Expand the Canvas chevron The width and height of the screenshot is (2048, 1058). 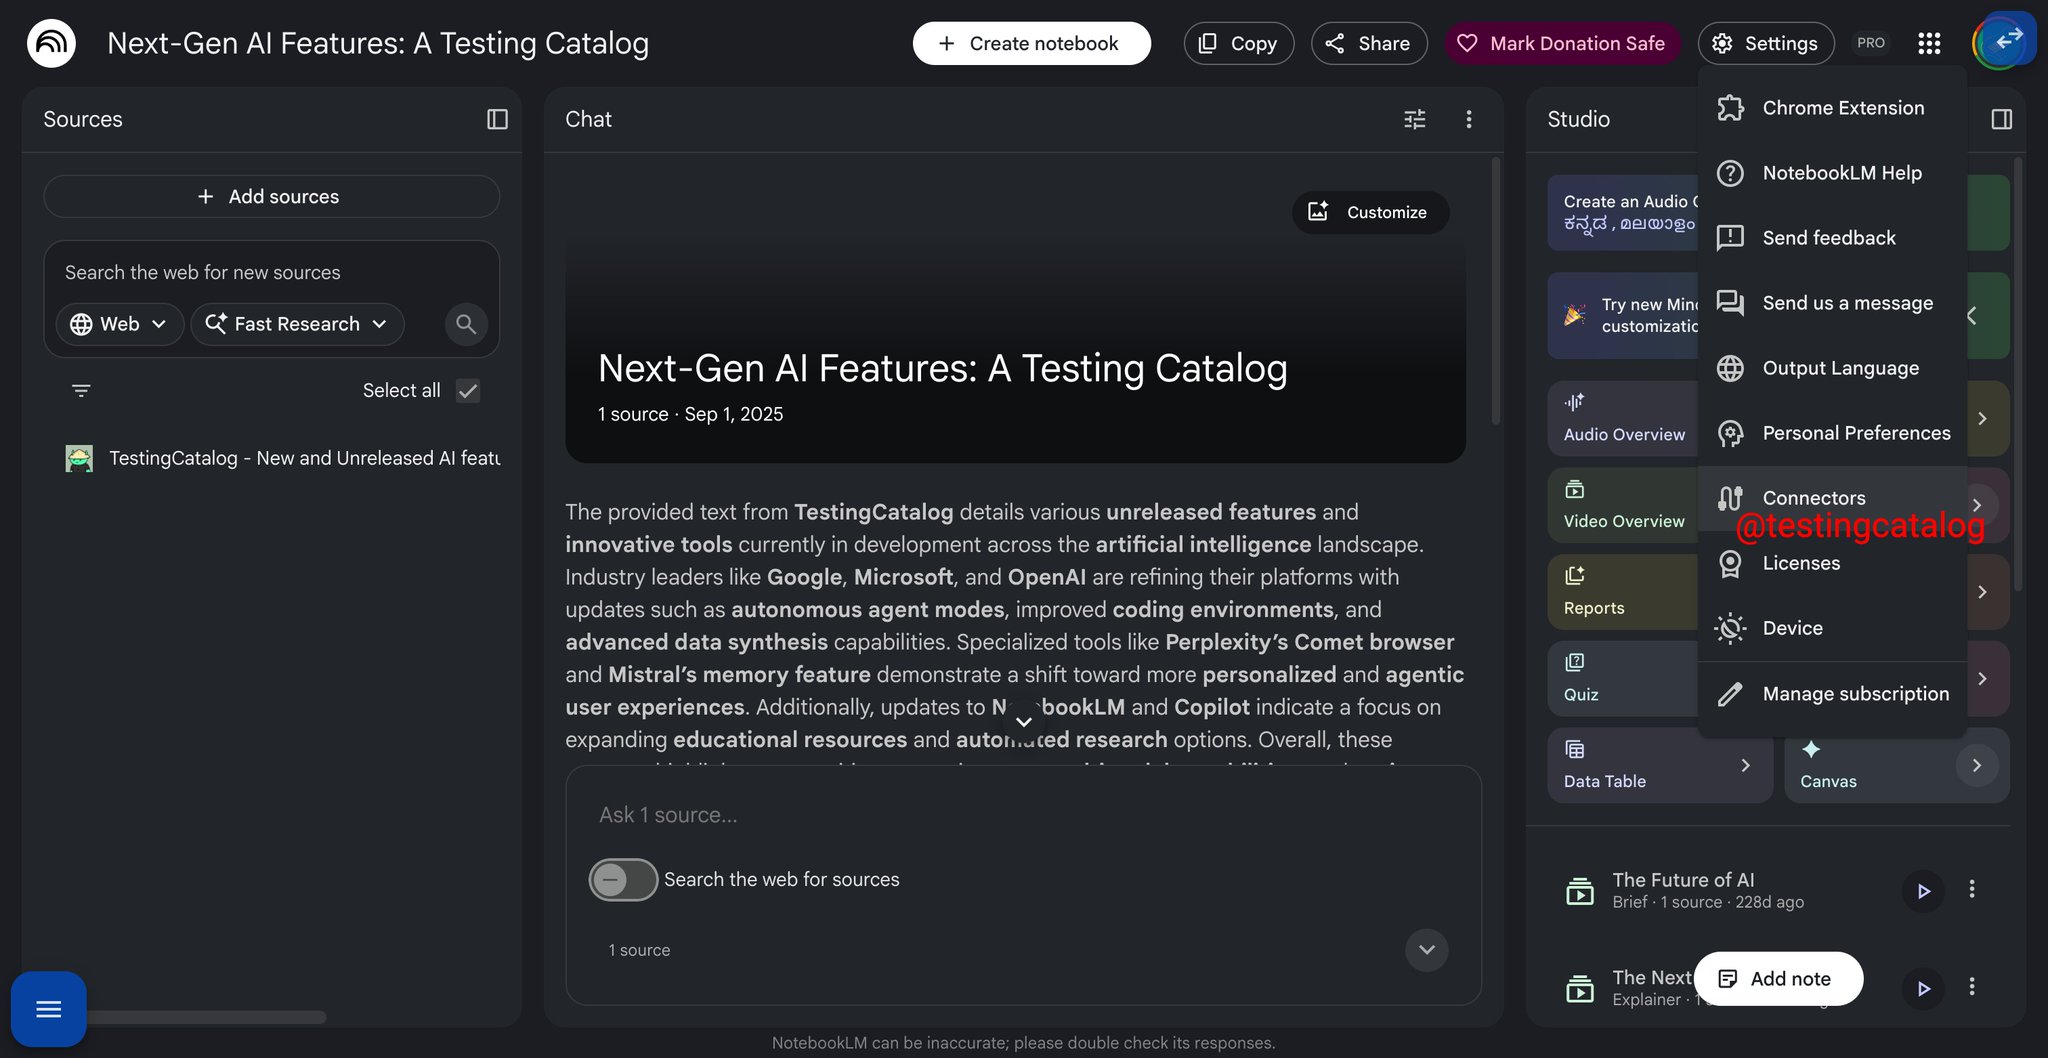click(1977, 765)
